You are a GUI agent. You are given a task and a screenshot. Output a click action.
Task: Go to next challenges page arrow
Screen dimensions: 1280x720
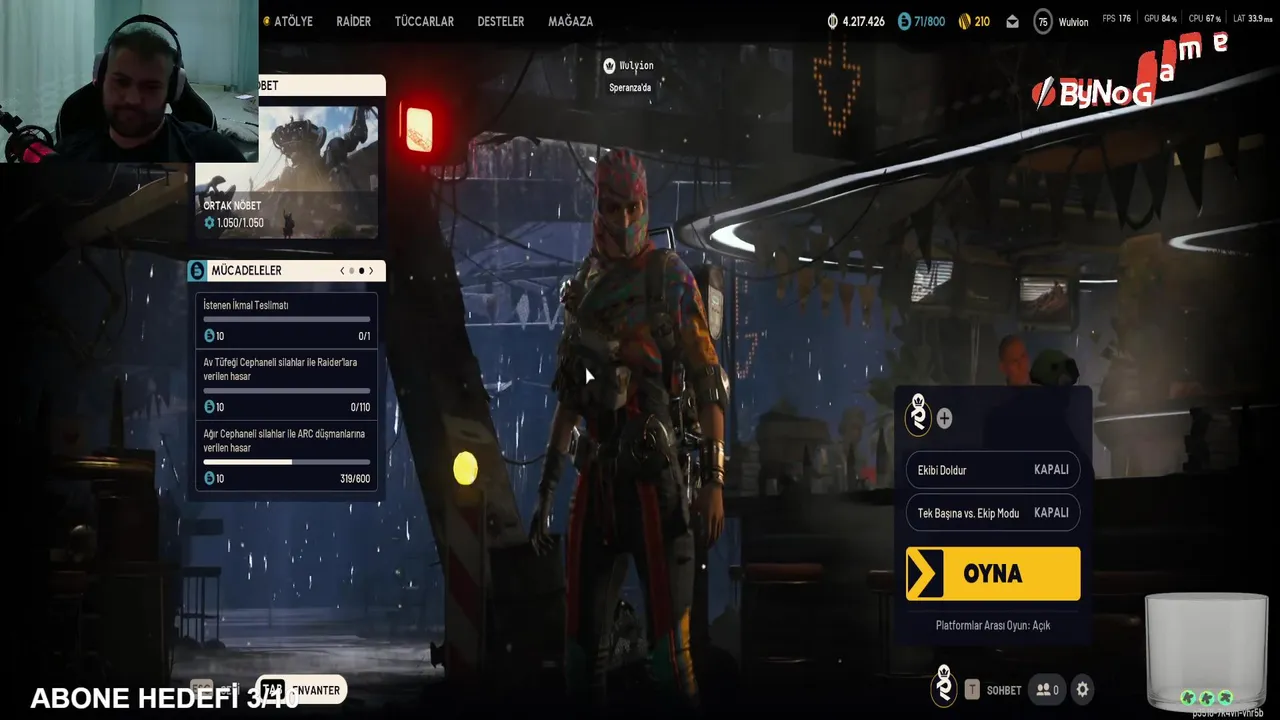(x=371, y=271)
